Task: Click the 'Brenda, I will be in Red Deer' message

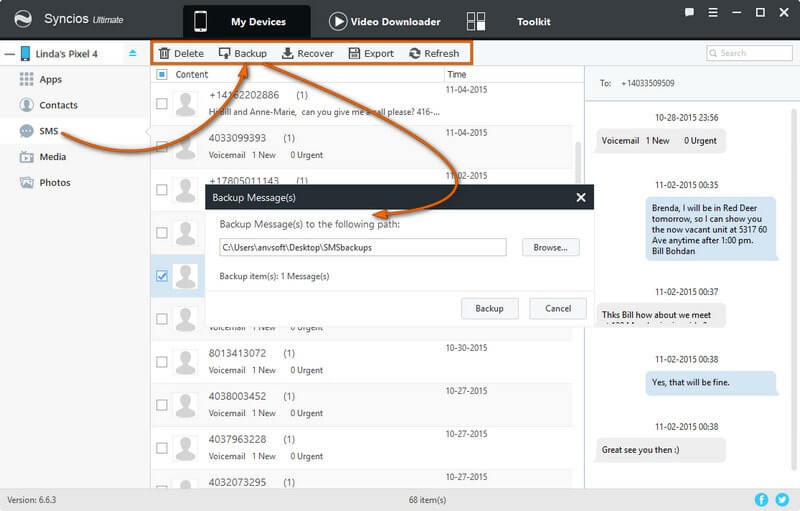Action: click(710, 229)
